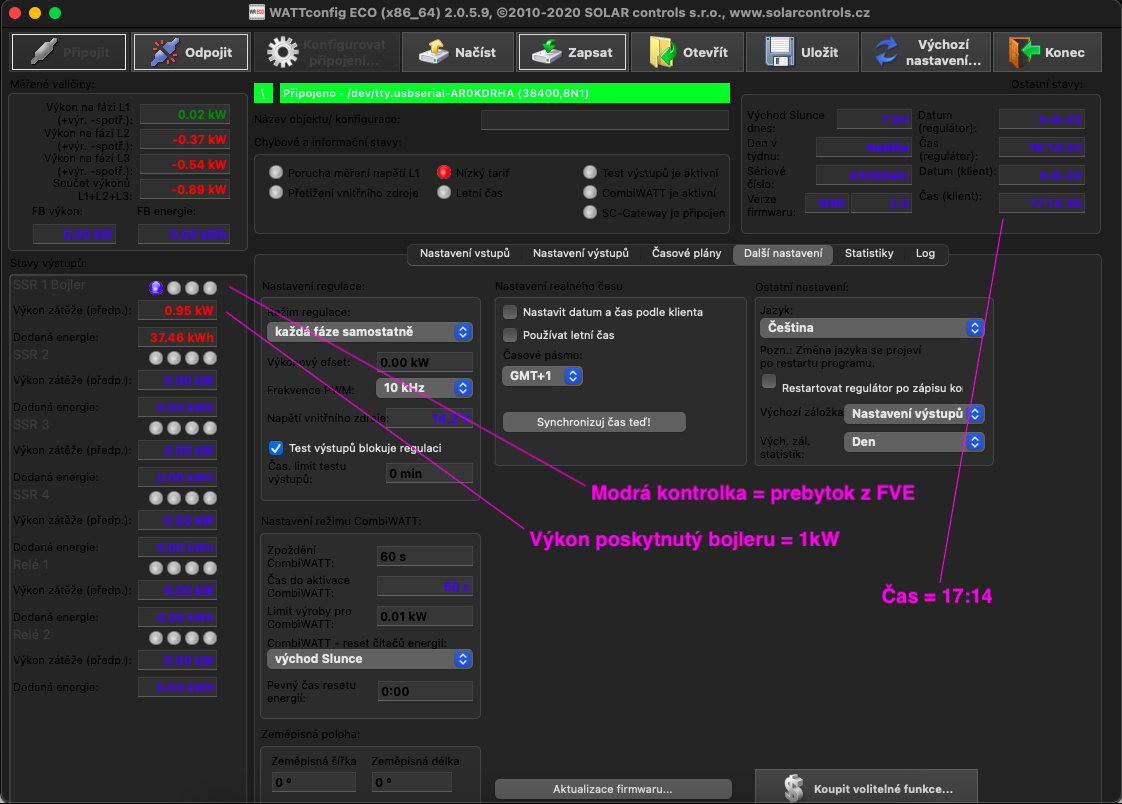The image size is (1122, 804).
Task: Click the Sériové číslo value field
Action: [x=863, y=175]
